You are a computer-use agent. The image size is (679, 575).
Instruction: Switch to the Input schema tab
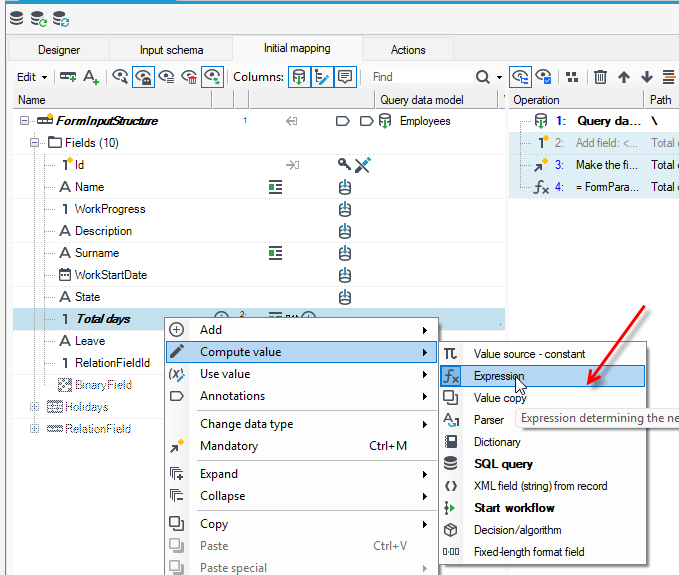click(x=171, y=50)
